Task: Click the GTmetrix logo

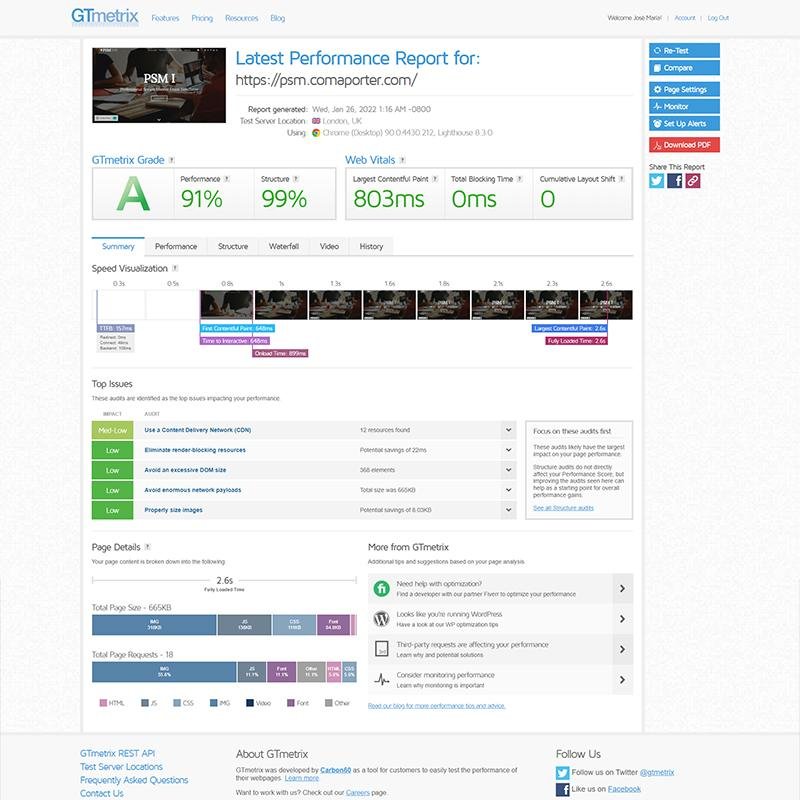Action: click(x=105, y=16)
